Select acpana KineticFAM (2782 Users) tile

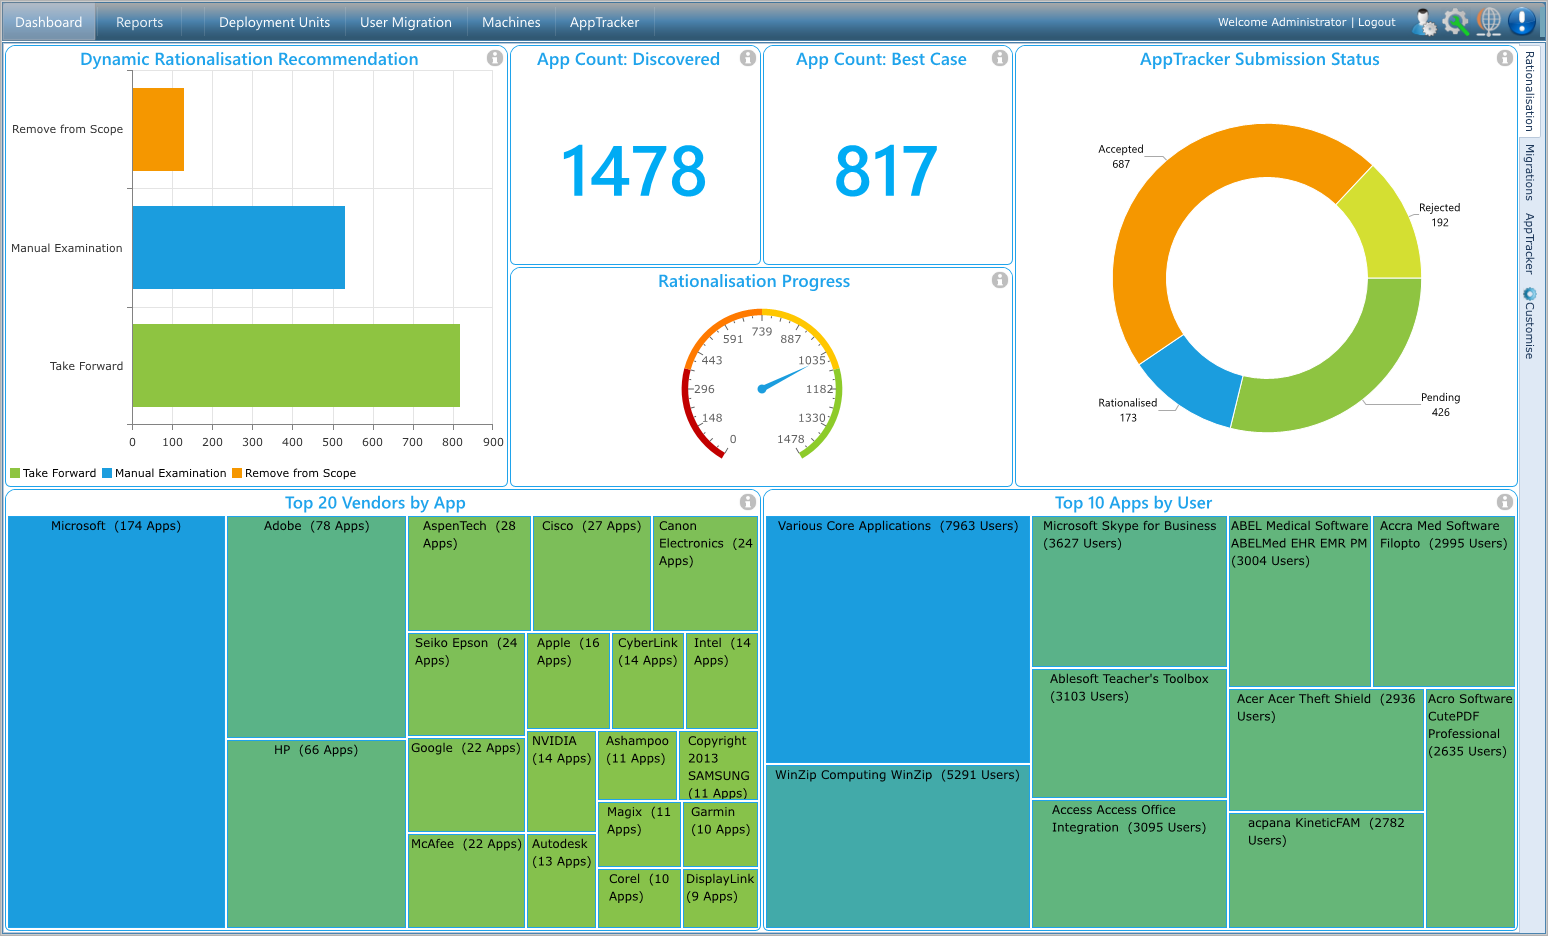pos(1326,870)
